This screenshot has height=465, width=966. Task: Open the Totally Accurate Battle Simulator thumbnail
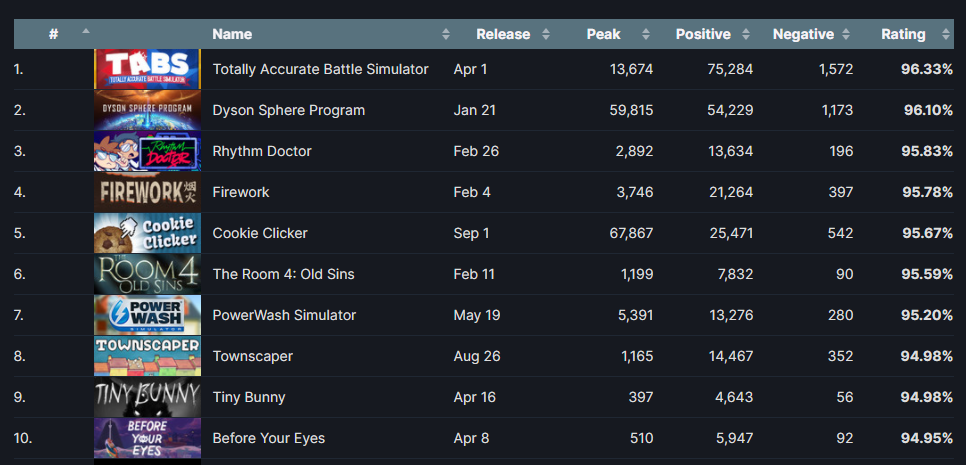(147, 69)
